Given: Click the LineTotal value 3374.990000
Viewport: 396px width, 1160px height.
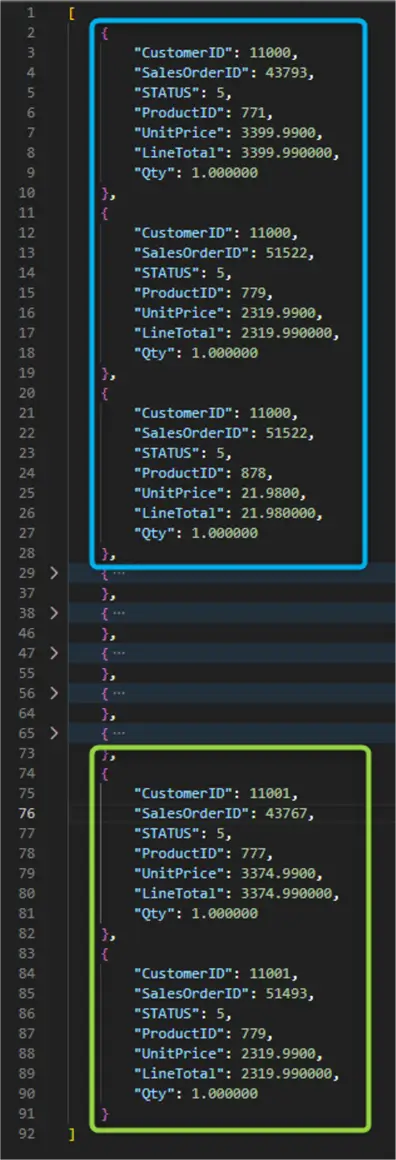Looking at the screenshot, I should (286, 893).
